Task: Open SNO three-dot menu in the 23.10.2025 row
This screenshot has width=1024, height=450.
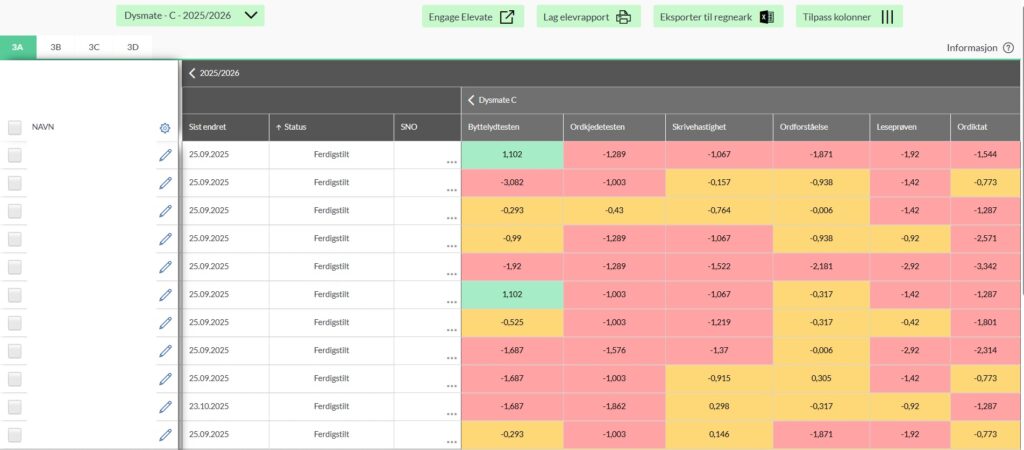Action: point(451,415)
